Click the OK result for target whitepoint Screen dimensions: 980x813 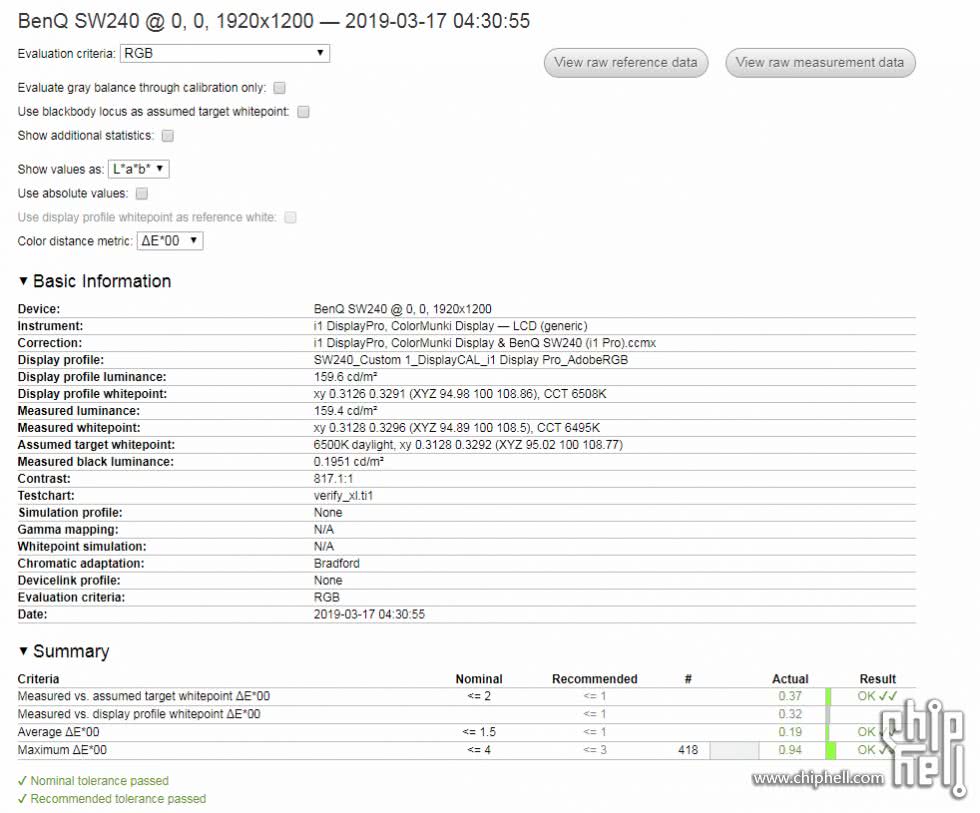pyautogui.click(x=877, y=696)
